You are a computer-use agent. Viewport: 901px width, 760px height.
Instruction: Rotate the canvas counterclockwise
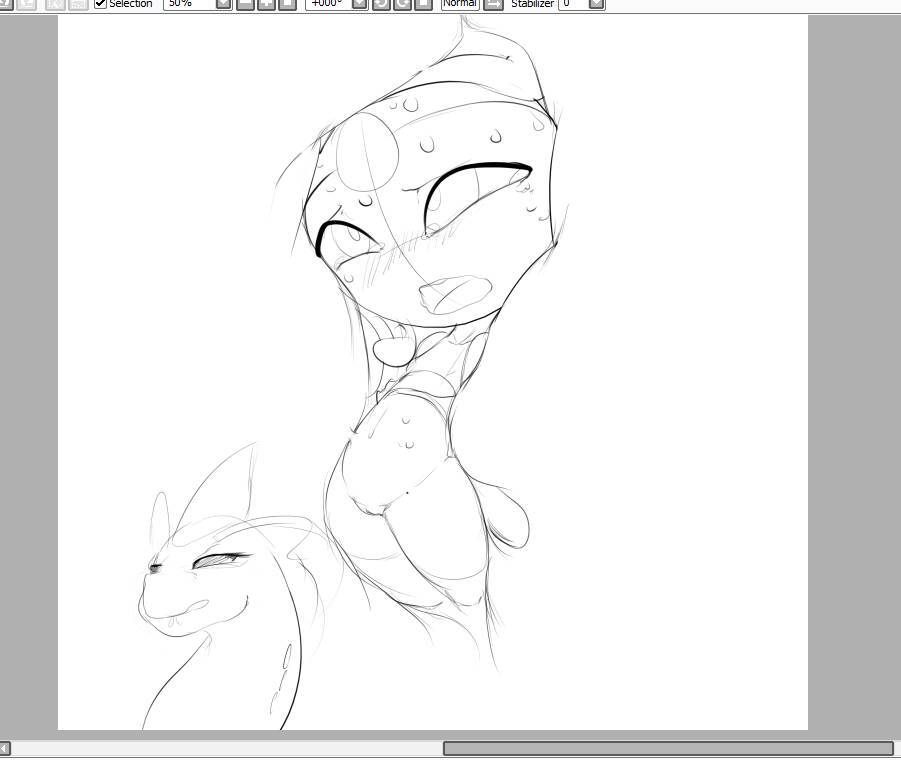click(x=381, y=4)
